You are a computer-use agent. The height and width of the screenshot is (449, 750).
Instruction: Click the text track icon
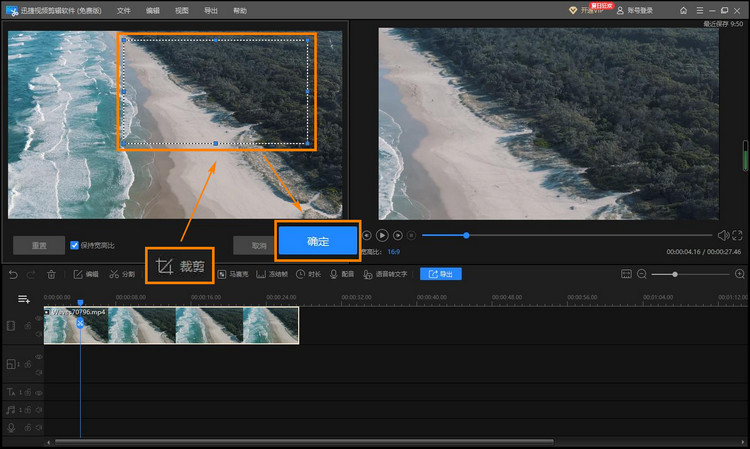[11, 392]
